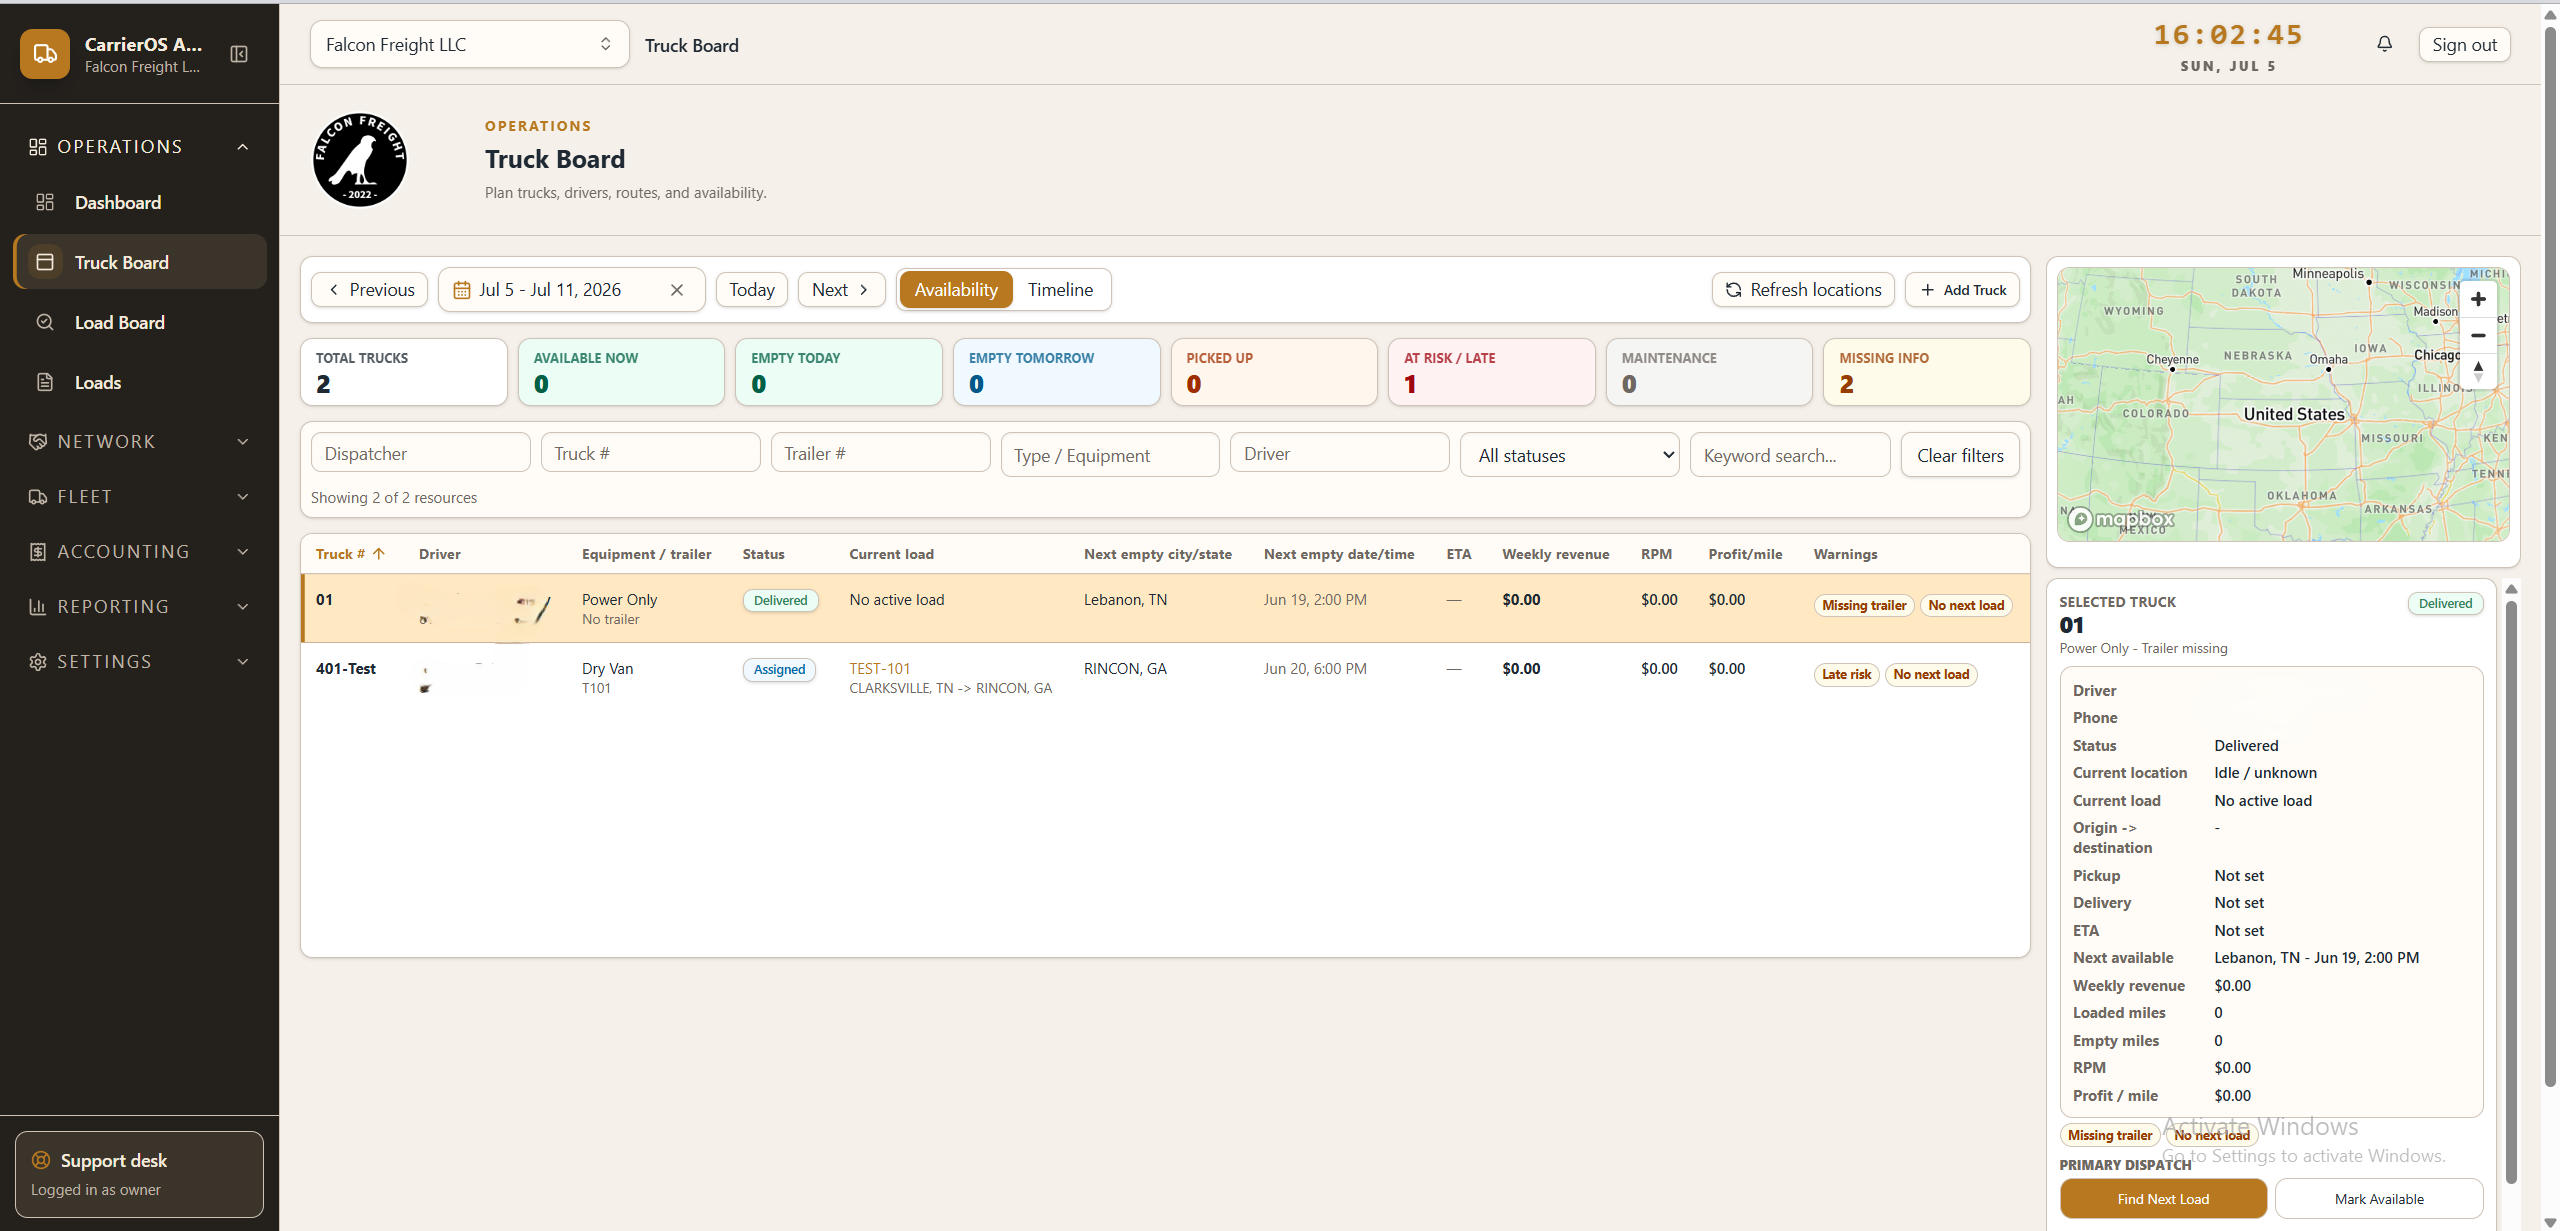Sort table by Truck # column
This screenshot has height=1231, width=2560.
[x=350, y=554]
